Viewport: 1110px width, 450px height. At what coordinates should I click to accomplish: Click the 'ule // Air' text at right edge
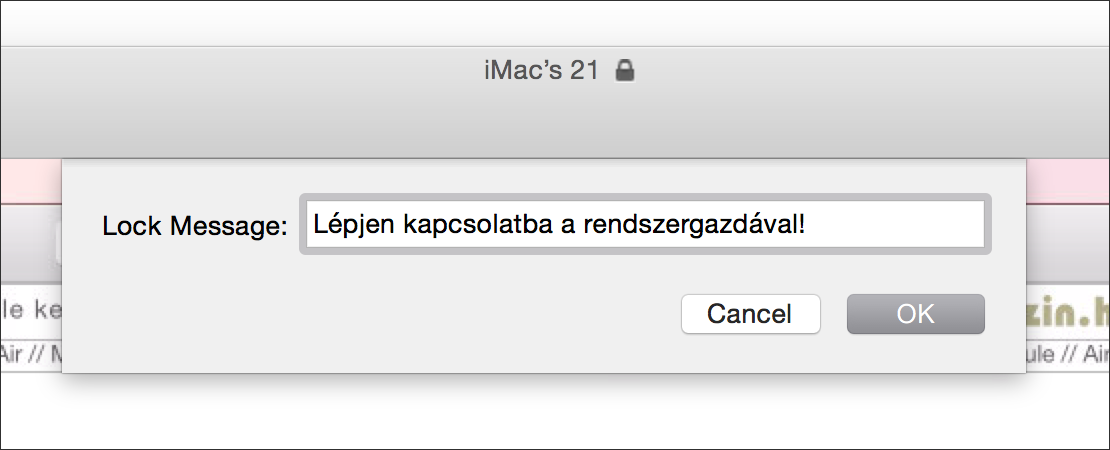[1068, 353]
